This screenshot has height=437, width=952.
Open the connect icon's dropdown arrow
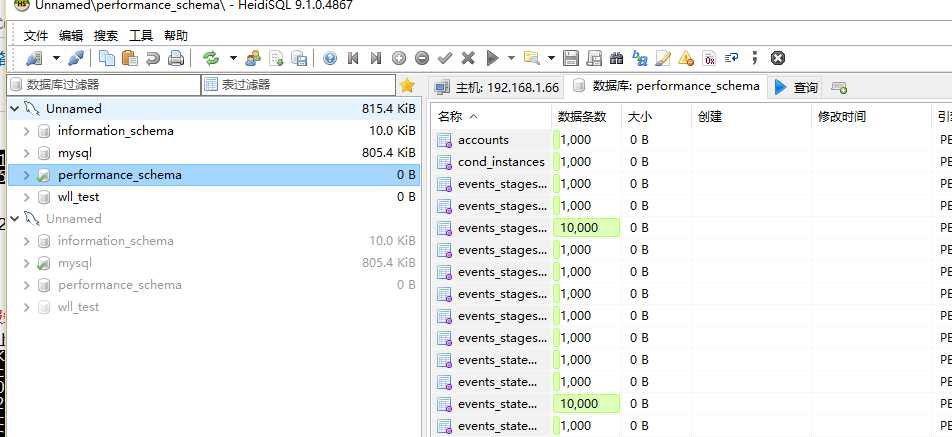(x=56, y=58)
